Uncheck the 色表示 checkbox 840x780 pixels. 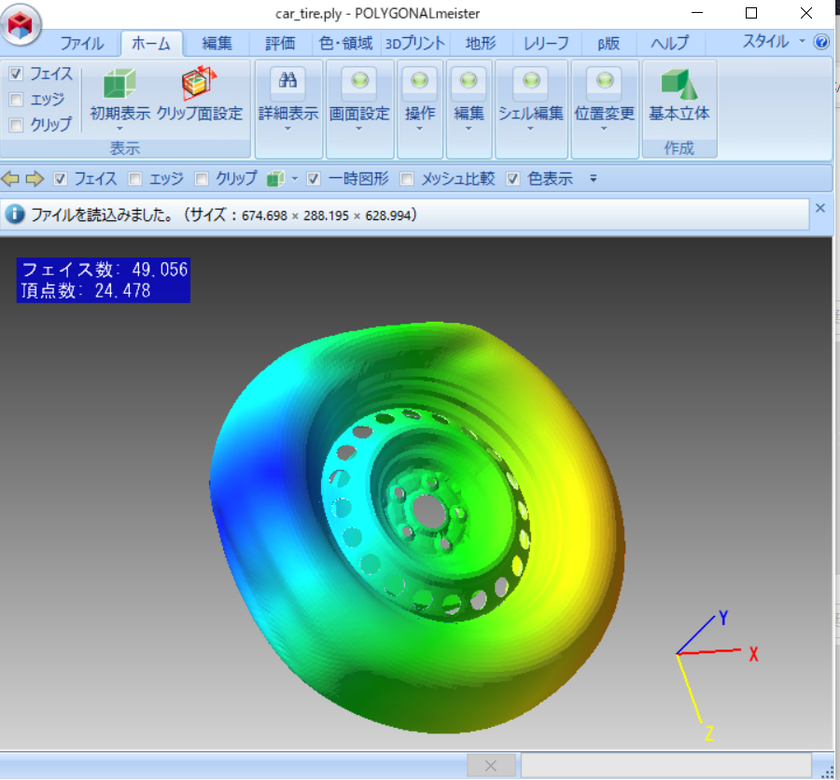coord(514,179)
